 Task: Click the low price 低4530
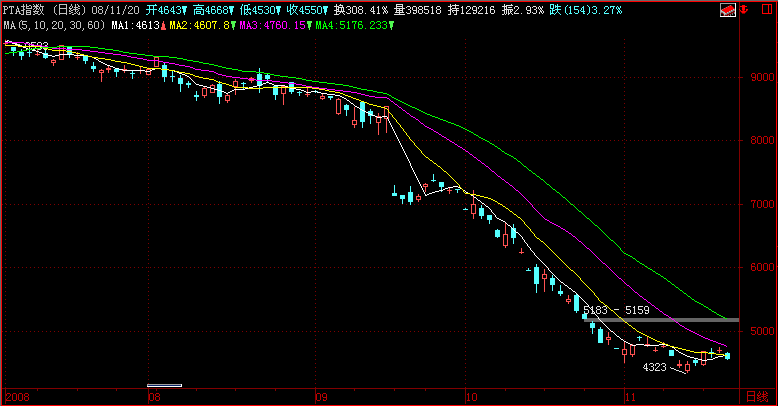(x=260, y=10)
